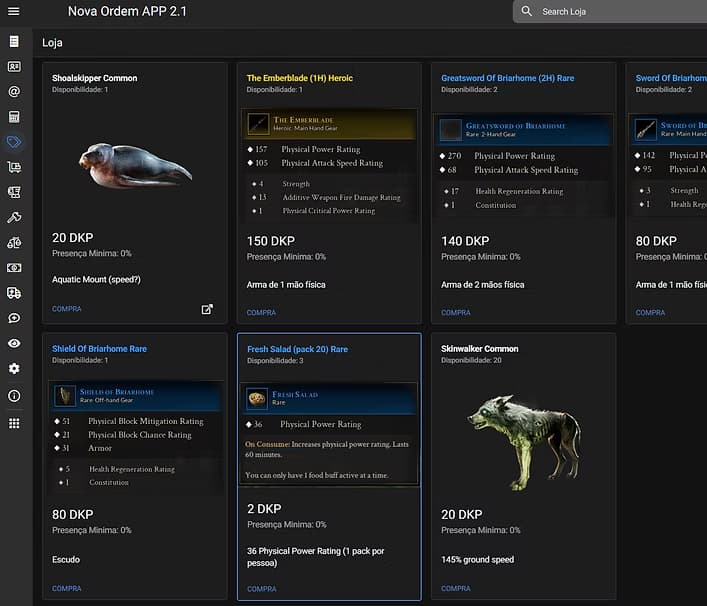
Task: Open the apps grid icon
Action: coord(14,423)
